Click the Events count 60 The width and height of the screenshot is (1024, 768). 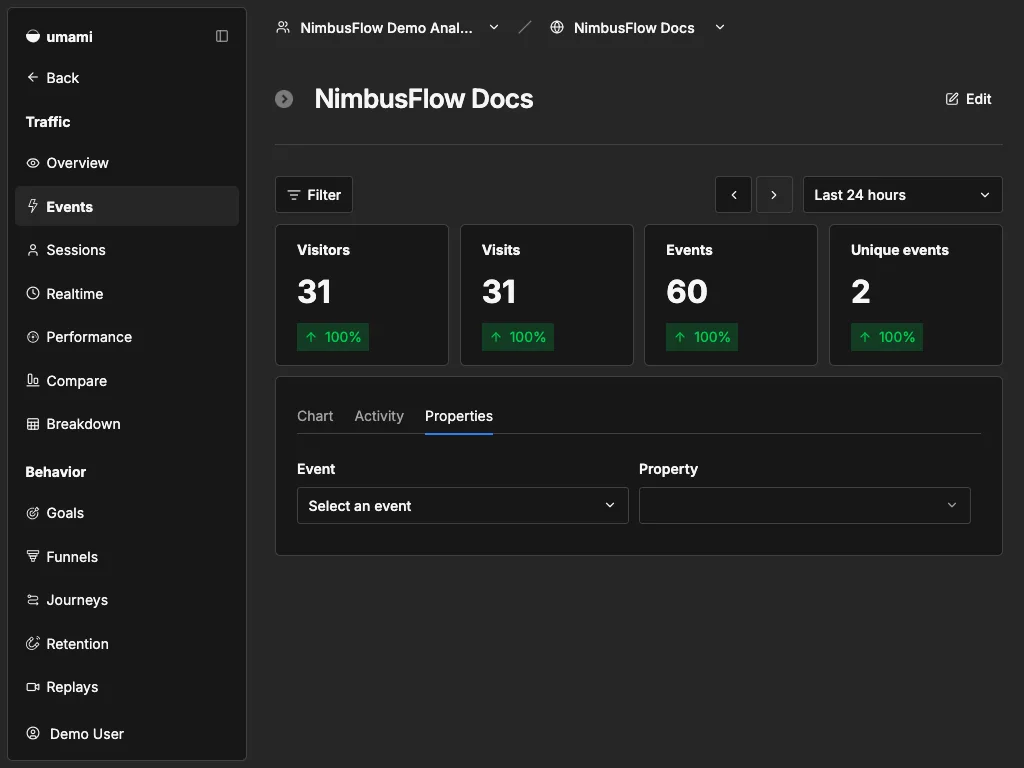point(687,291)
